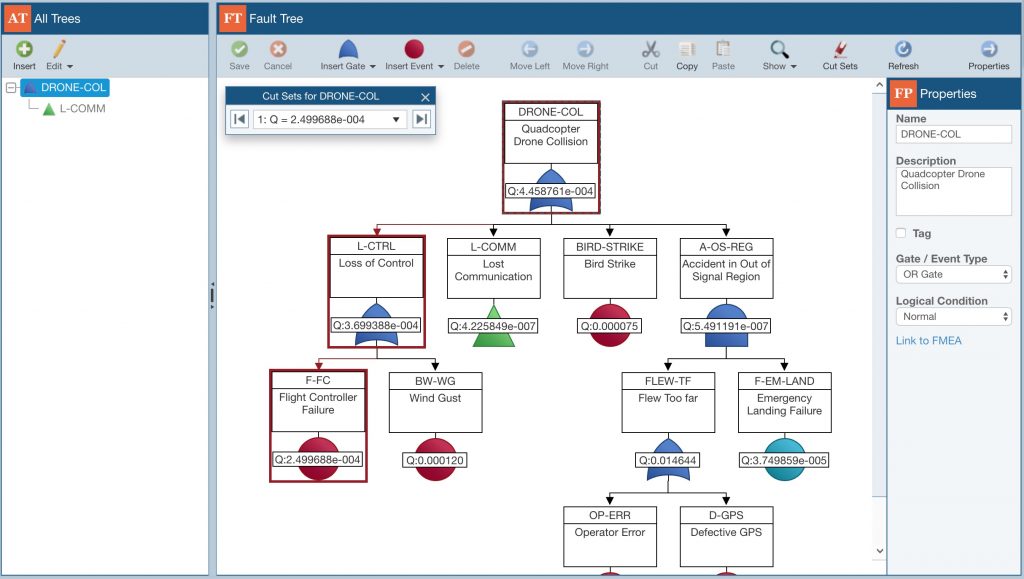Go to the last cut set

(x=421, y=119)
